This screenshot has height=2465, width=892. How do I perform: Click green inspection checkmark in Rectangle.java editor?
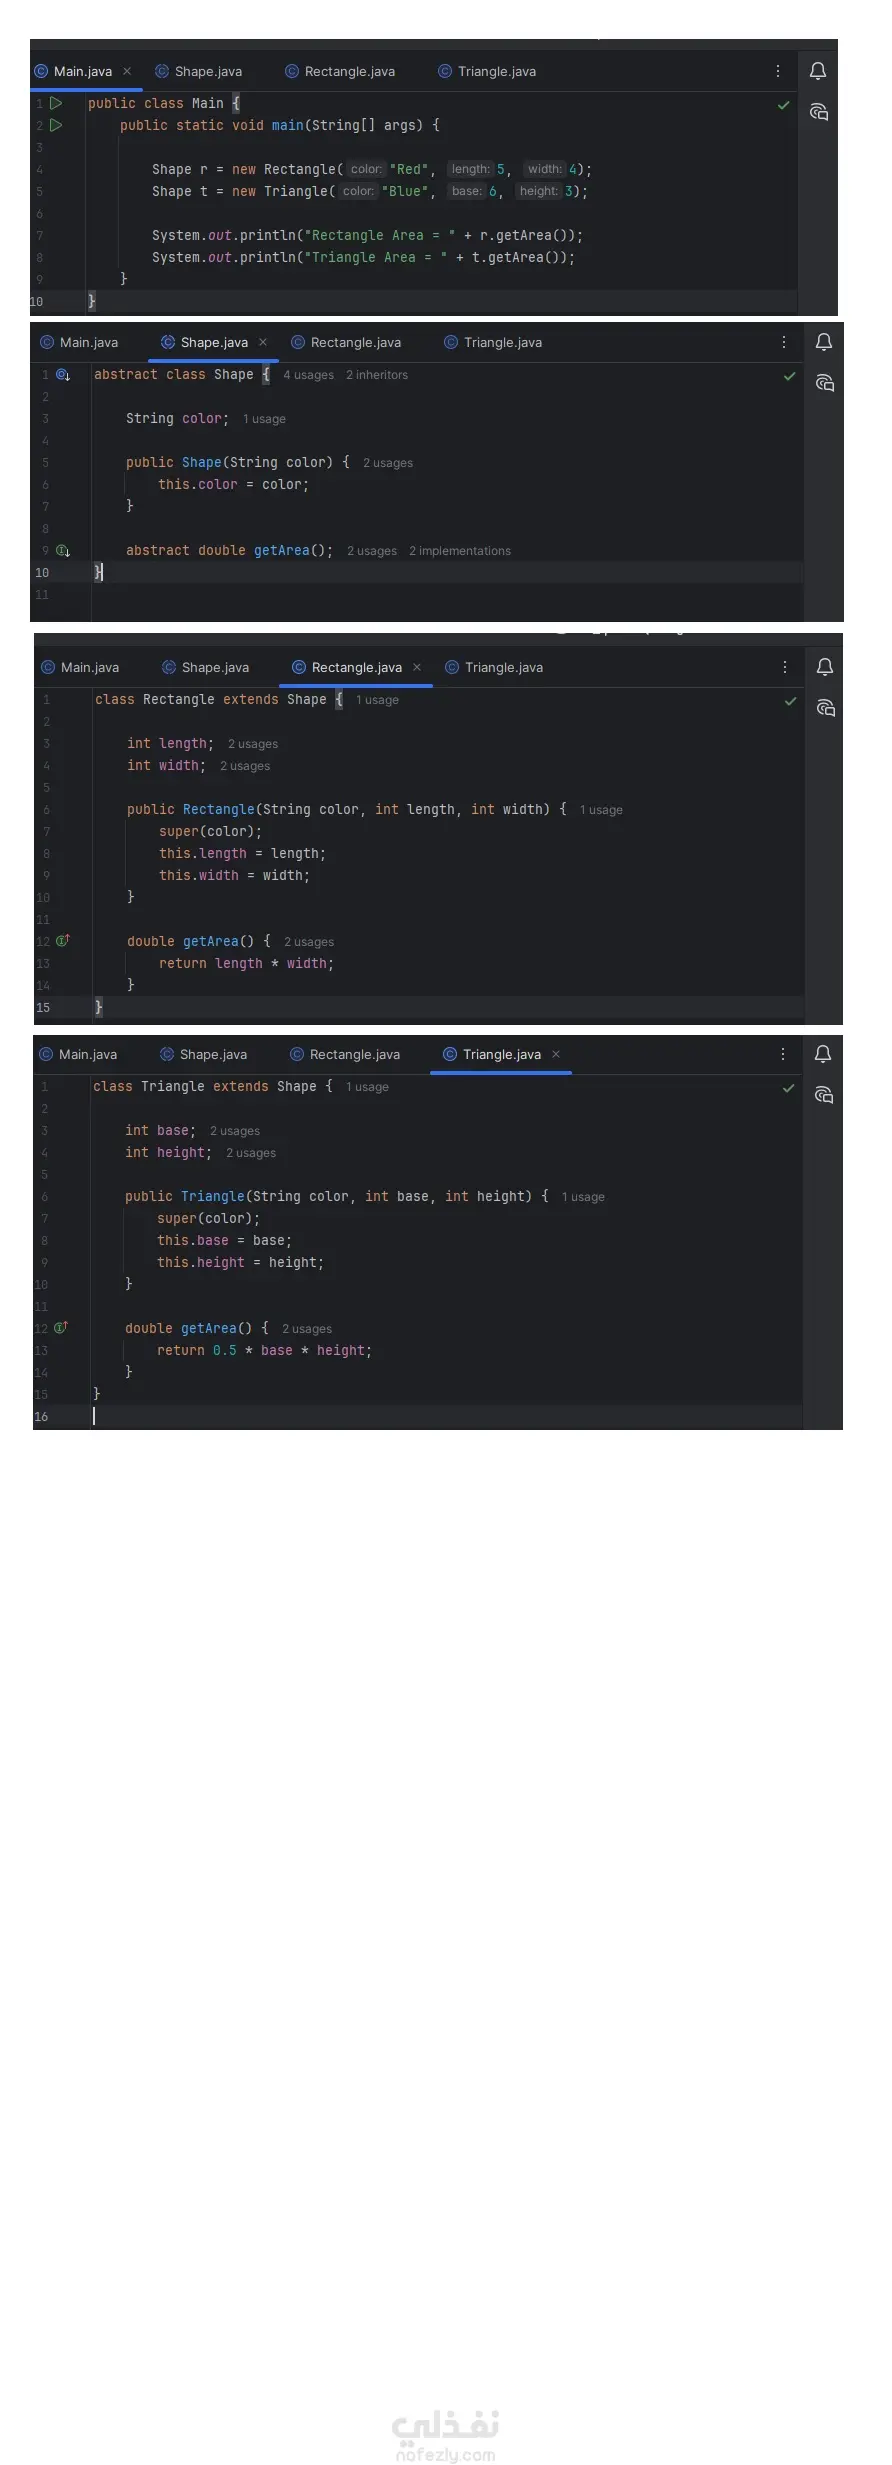click(x=791, y=701)
